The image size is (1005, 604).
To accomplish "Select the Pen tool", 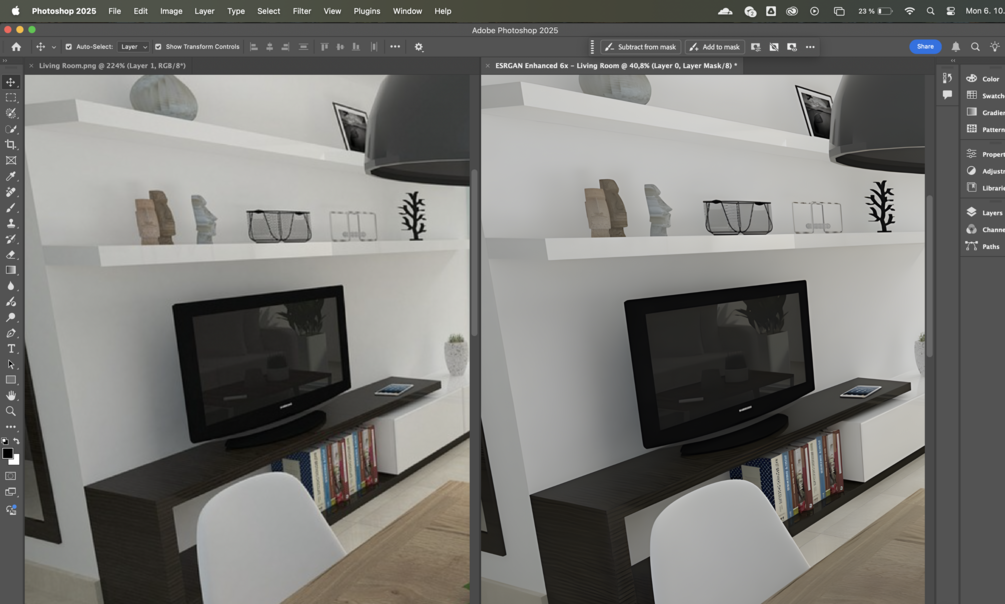I will pyautogui.click(x=11, y=333).
